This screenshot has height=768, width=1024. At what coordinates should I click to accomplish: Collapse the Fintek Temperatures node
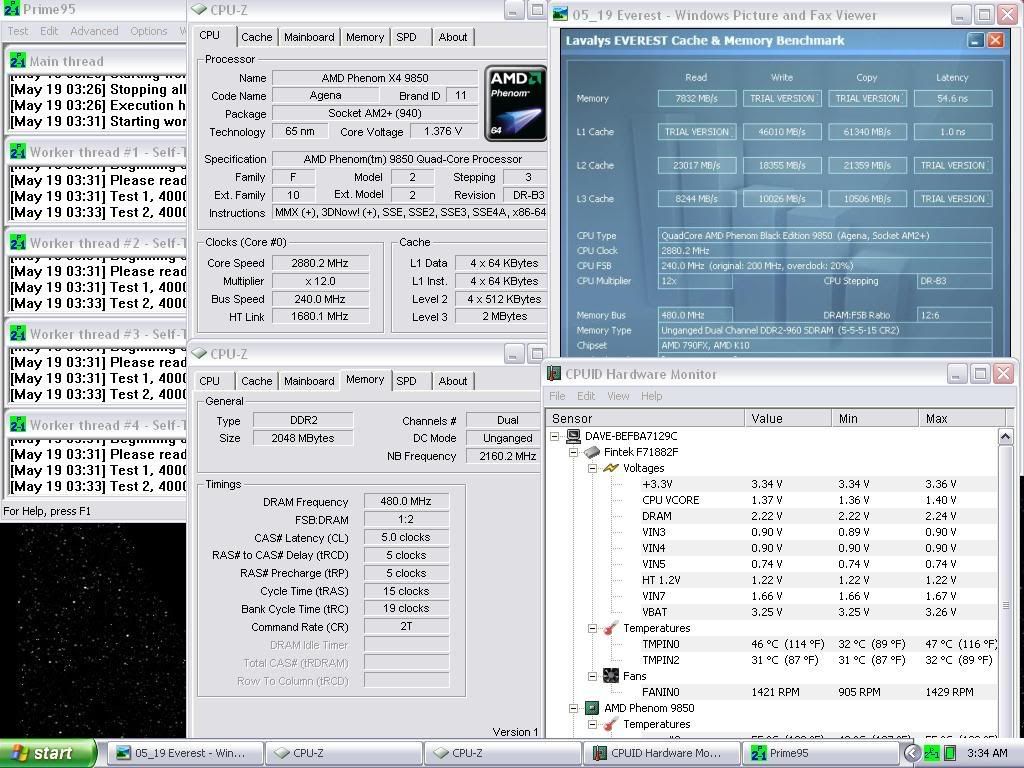[592, 628]
